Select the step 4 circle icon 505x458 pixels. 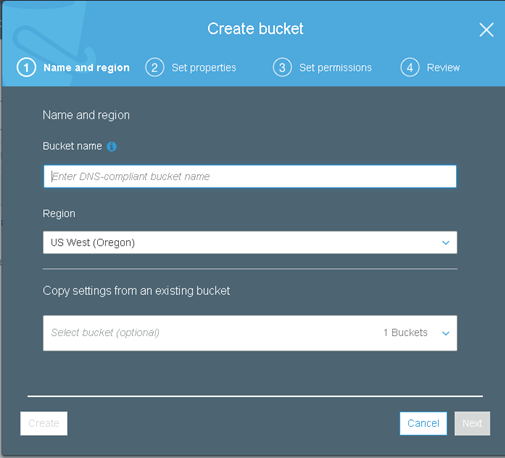tap(410, 68)
